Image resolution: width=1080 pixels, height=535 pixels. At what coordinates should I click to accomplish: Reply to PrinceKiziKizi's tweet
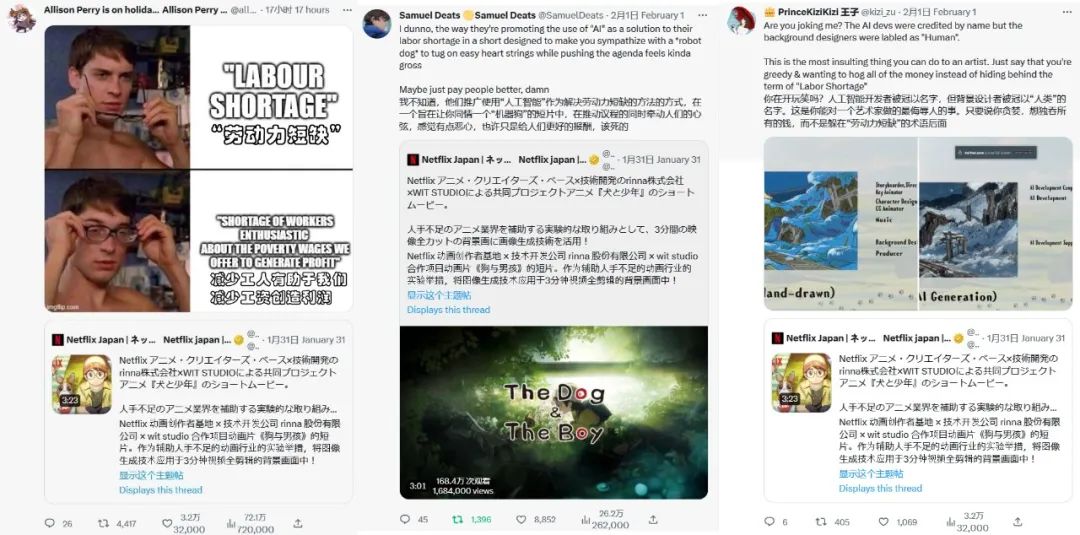[769, 522]
